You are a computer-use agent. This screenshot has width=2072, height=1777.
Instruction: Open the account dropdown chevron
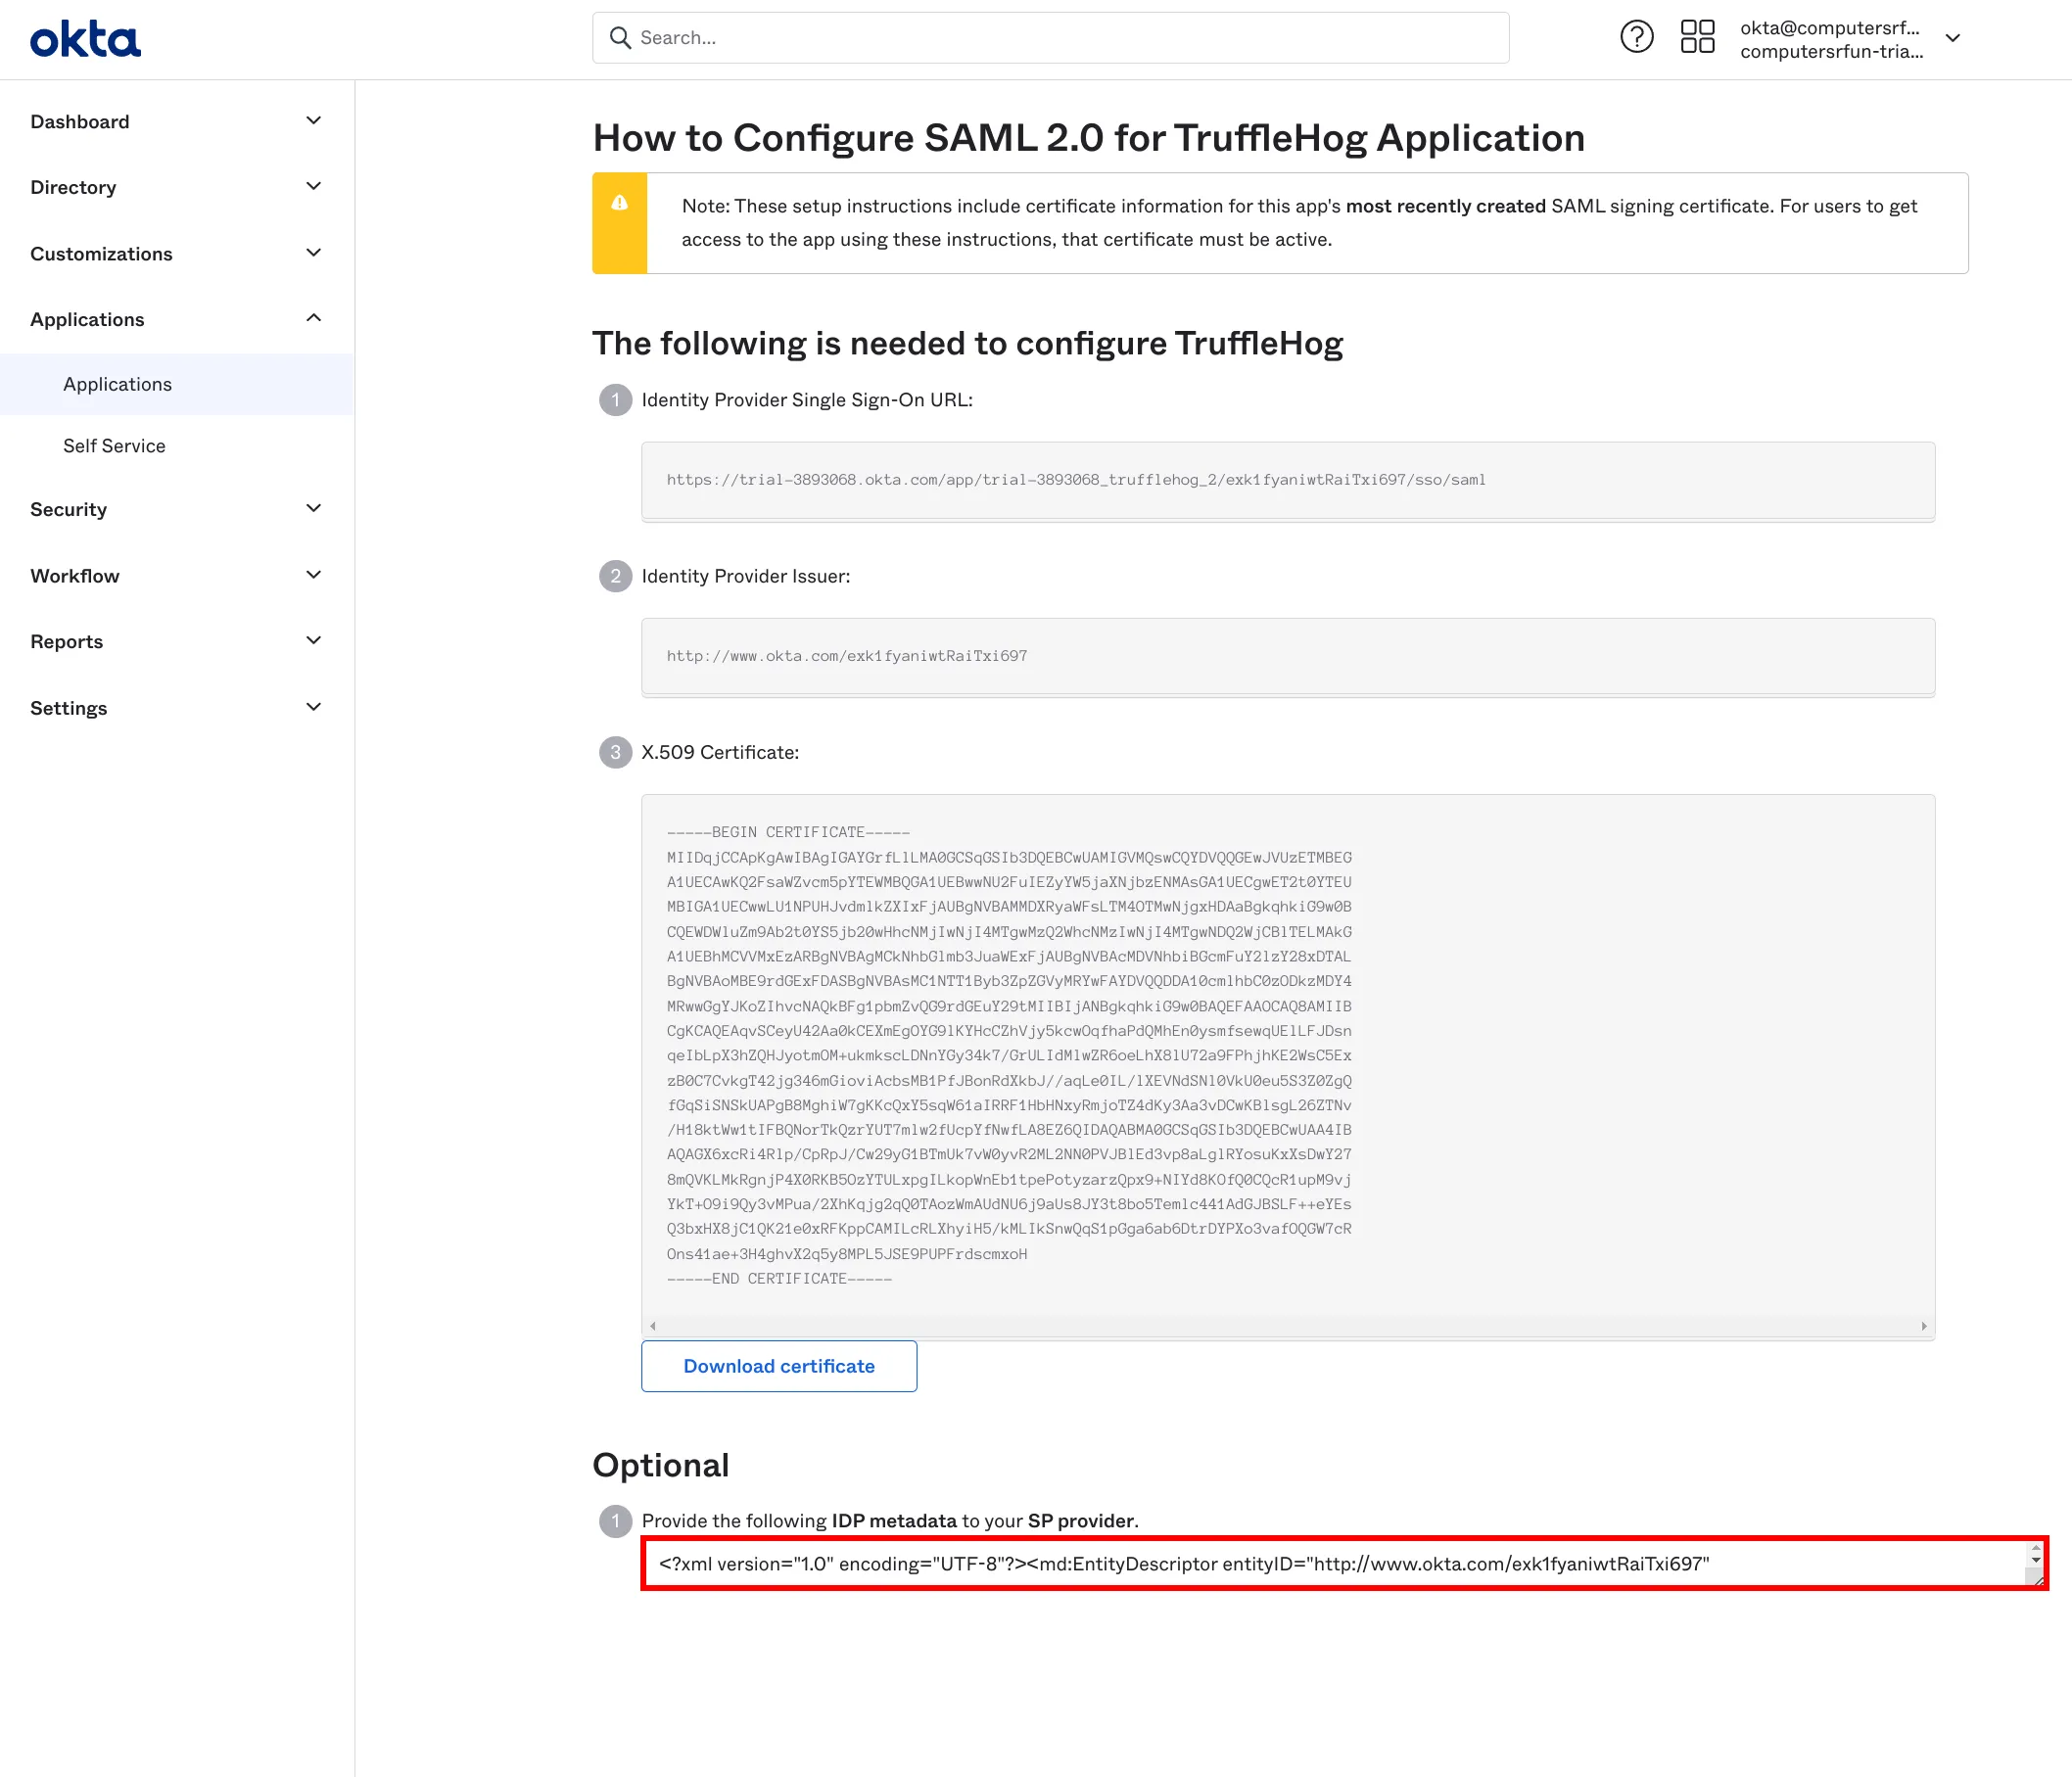point(1952,38)
